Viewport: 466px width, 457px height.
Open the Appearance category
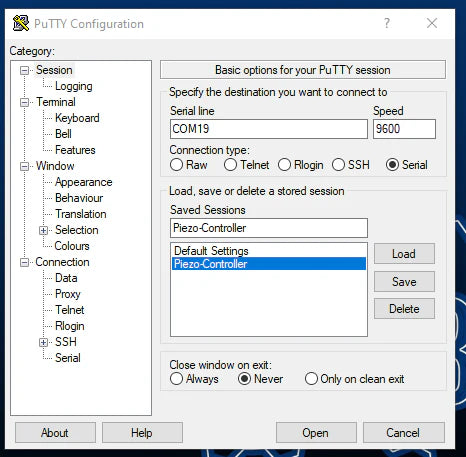click(83, 182)
